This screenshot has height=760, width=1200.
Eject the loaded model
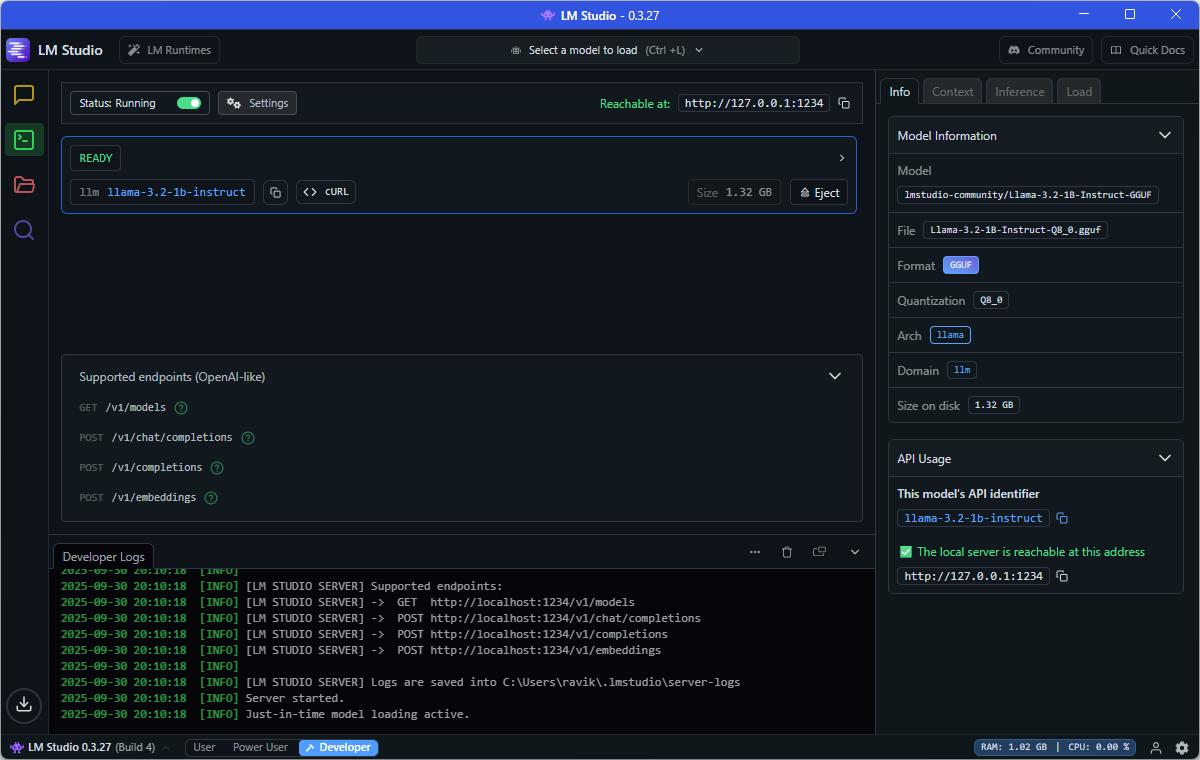(819, 192)
